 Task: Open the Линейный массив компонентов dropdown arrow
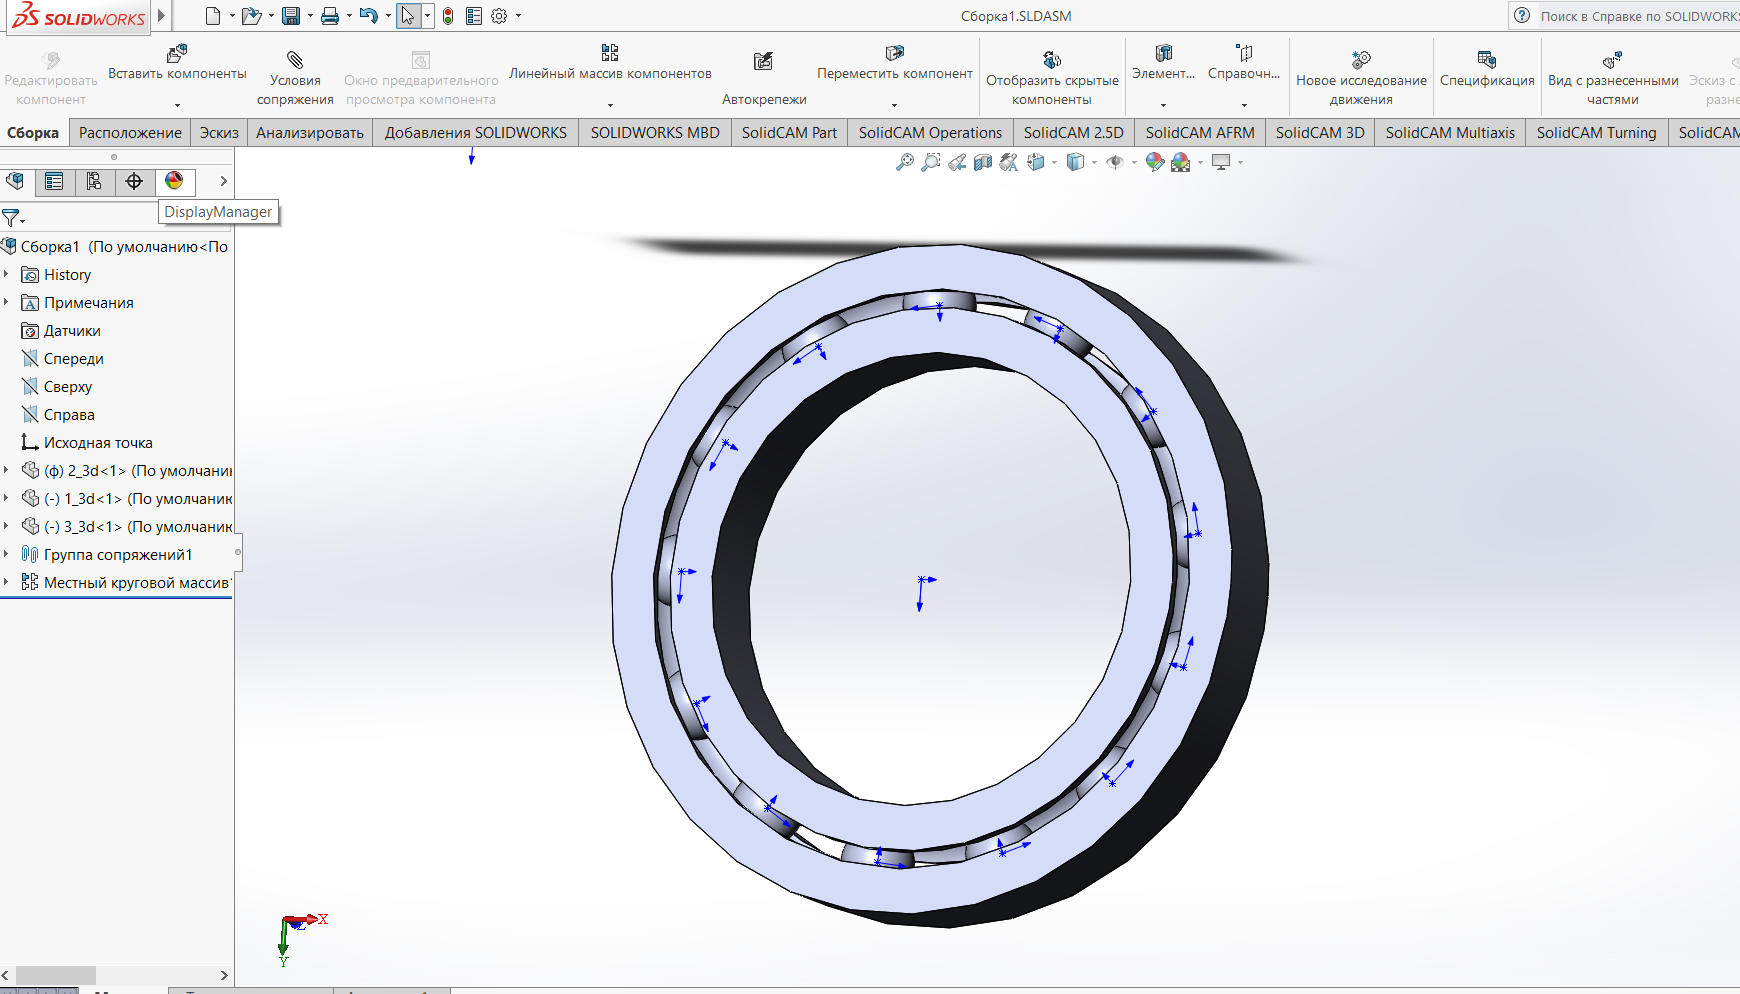610,105
